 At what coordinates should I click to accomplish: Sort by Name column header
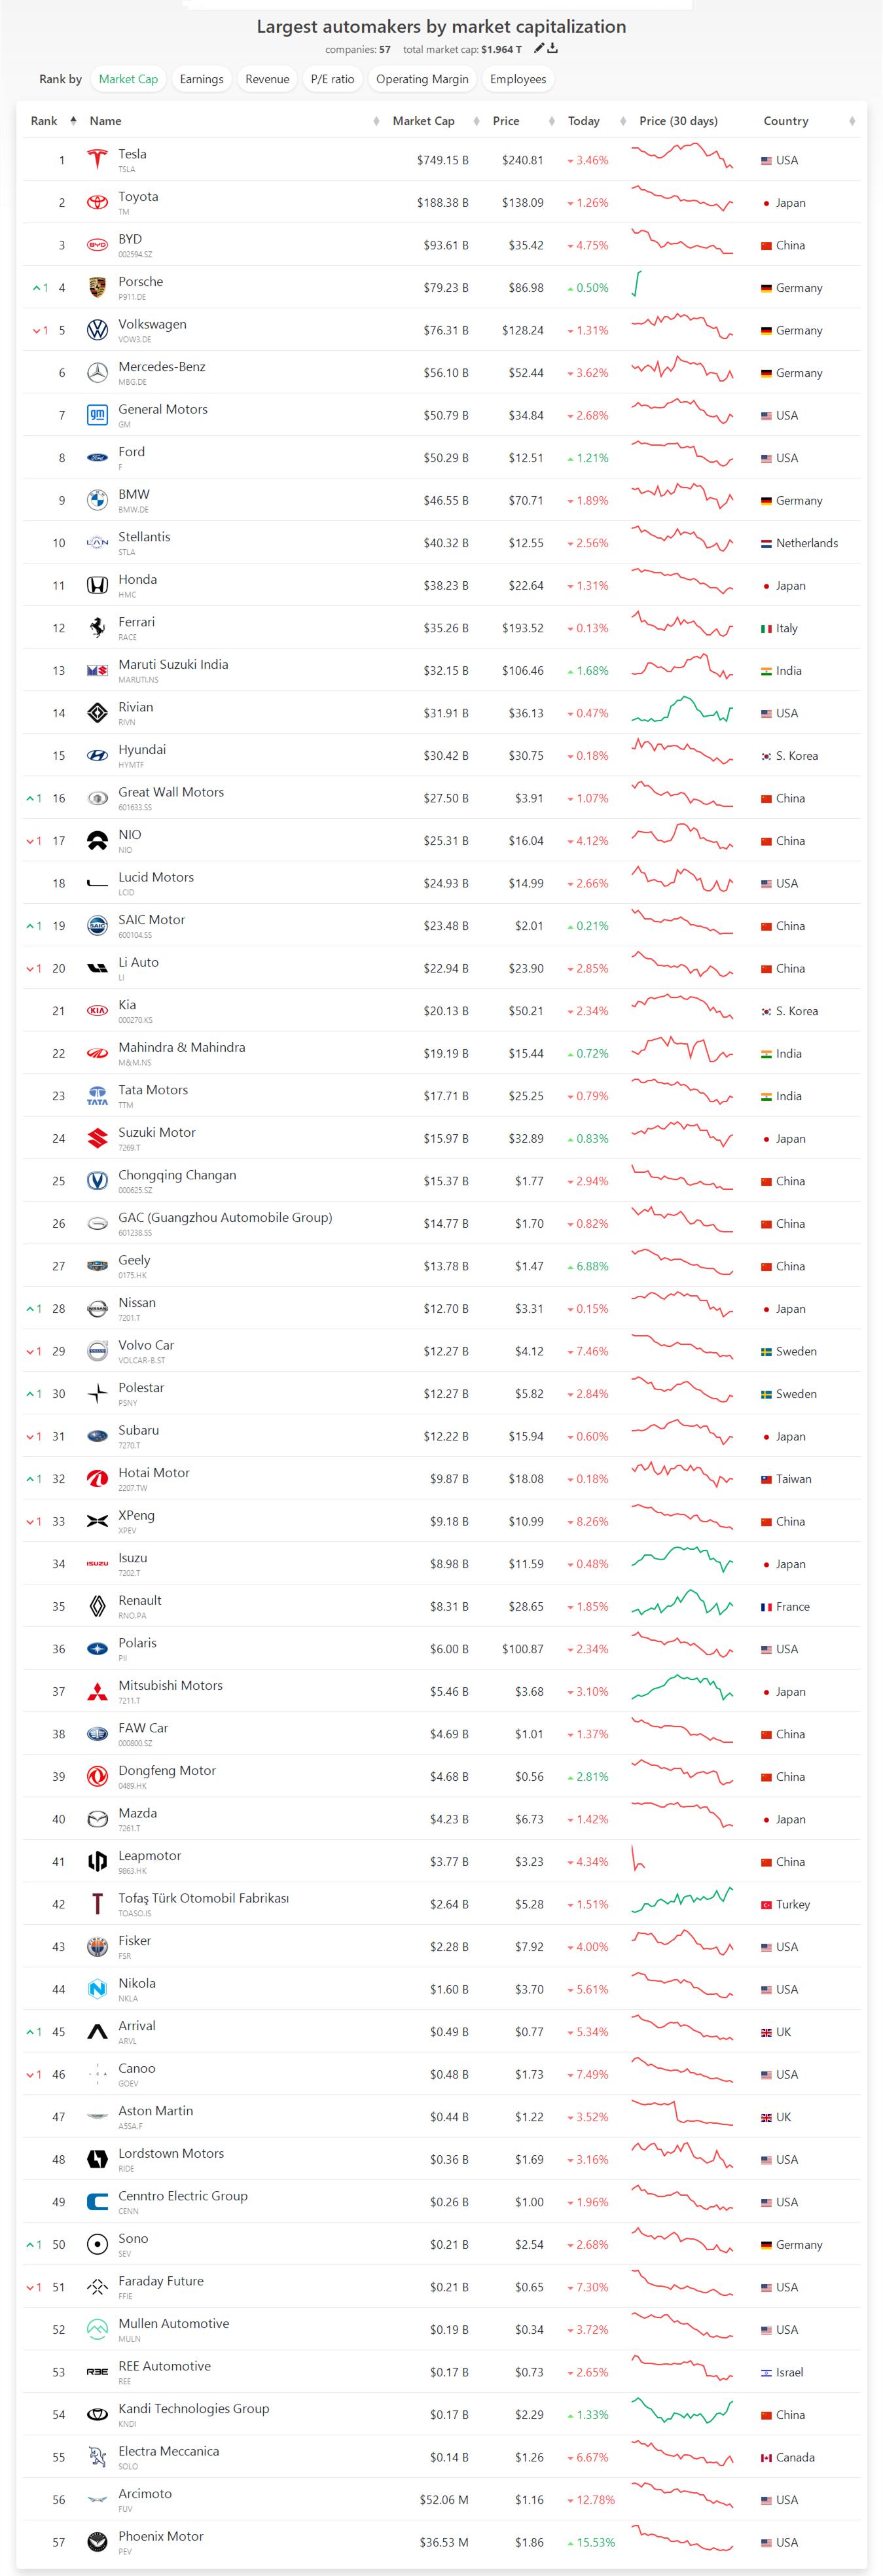[105, 121]
